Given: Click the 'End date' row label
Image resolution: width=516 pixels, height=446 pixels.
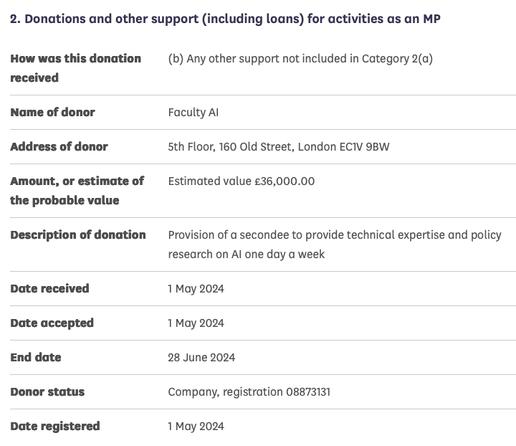Looking at the screenshot, I should point(36,357).
